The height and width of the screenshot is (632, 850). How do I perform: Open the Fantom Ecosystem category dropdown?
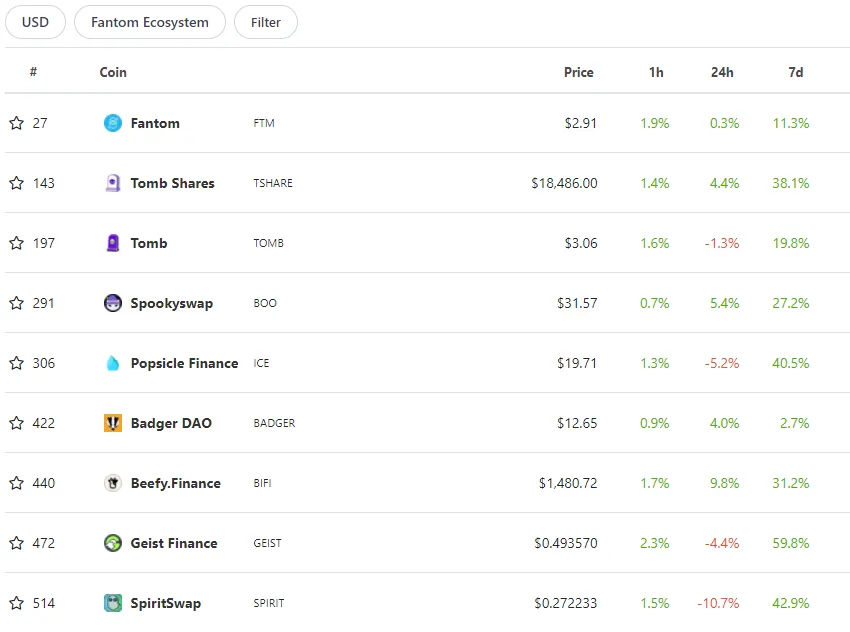(x=150, y=22)
